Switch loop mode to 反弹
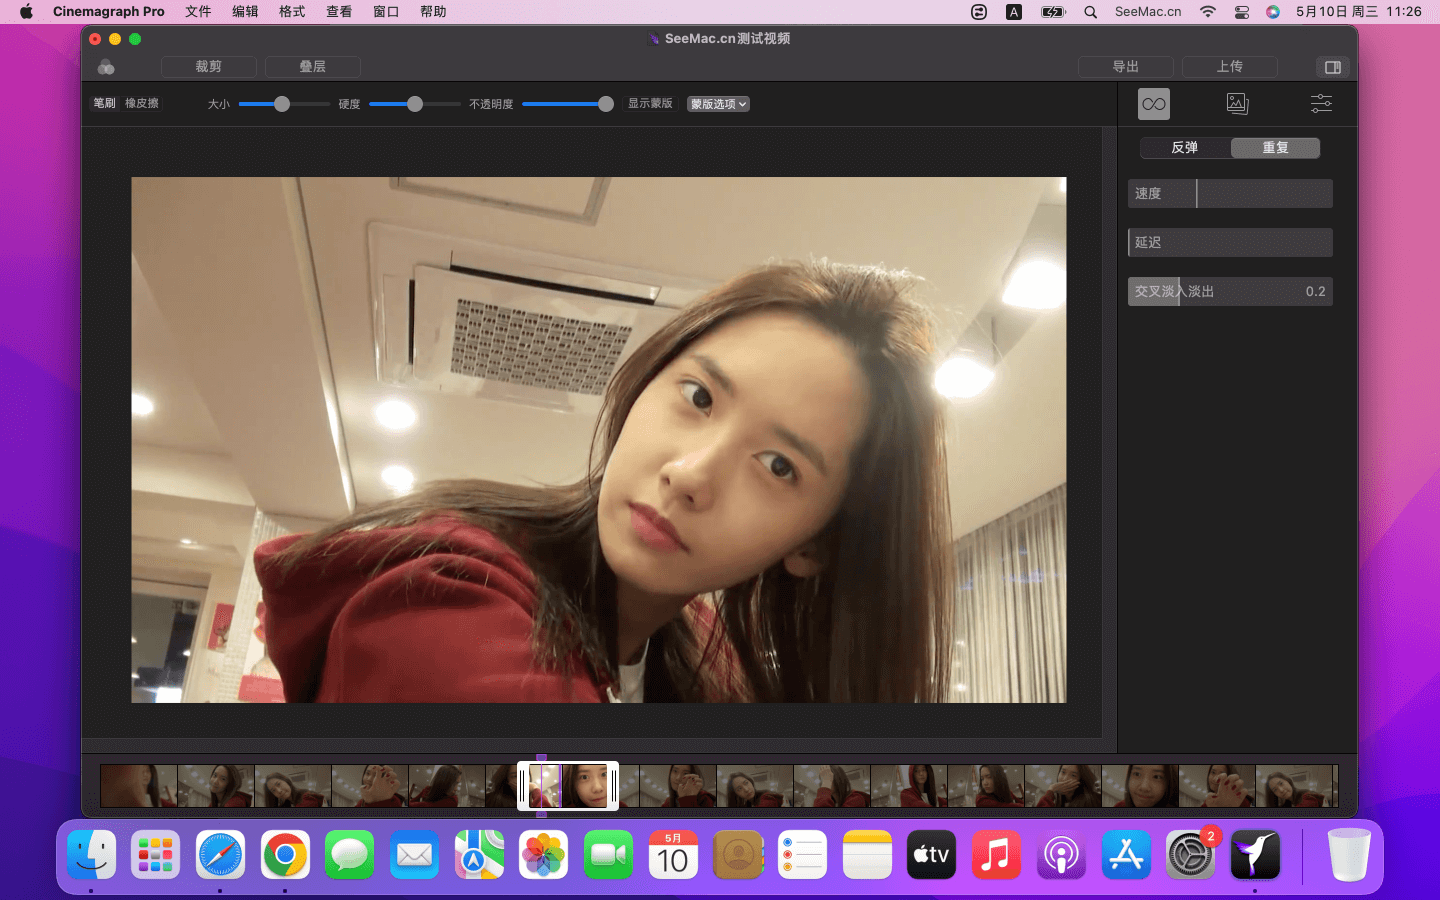Screen dimensions: 1440x900 [x=1185, y=148]
